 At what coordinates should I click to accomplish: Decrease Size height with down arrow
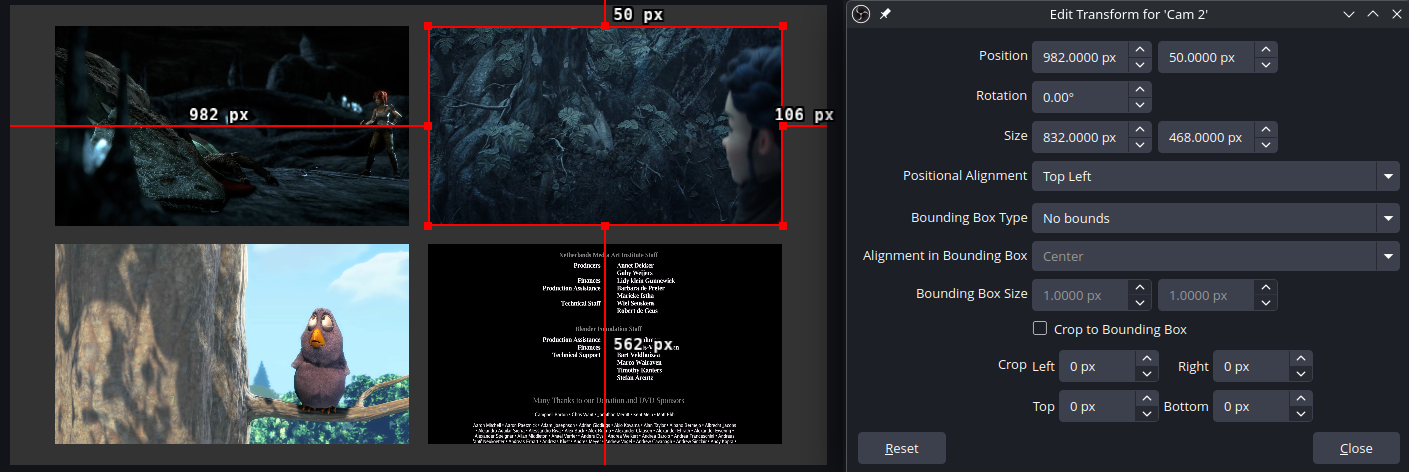(x=1266, y=145)
